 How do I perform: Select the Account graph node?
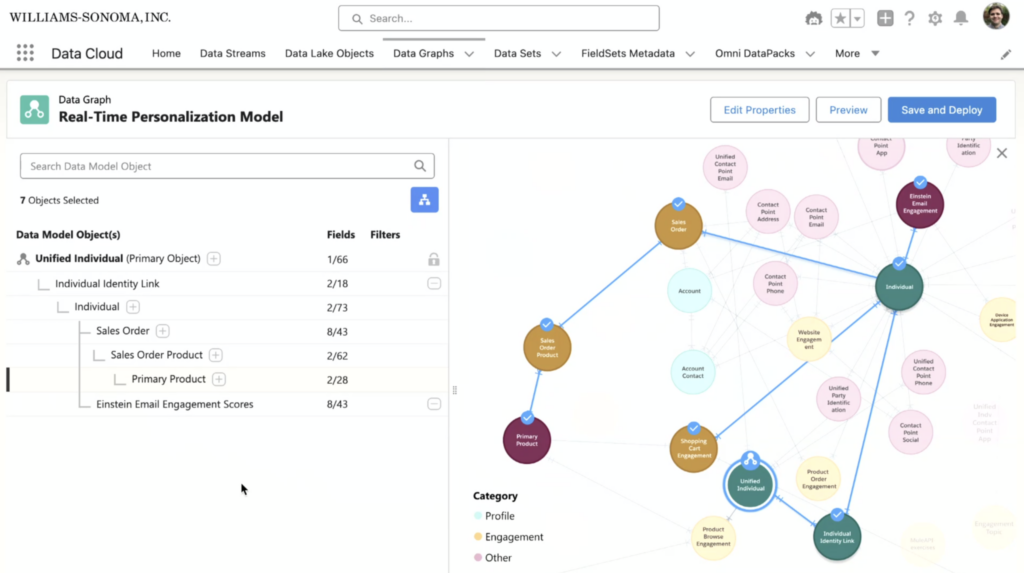point(690,291)
